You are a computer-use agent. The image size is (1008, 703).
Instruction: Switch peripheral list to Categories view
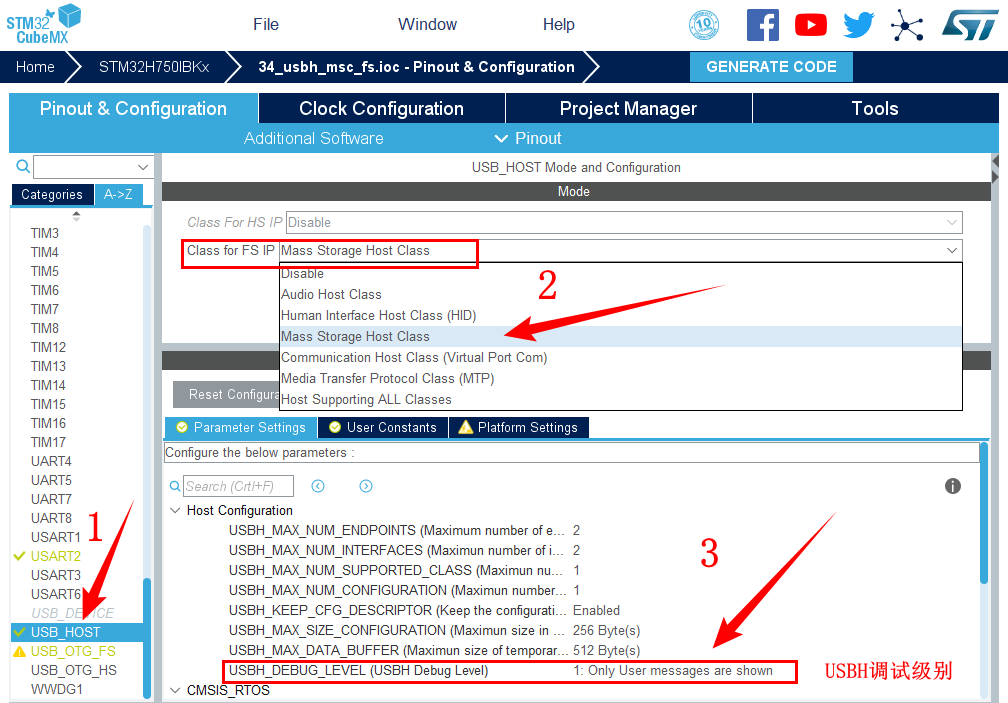coord(52,195)
